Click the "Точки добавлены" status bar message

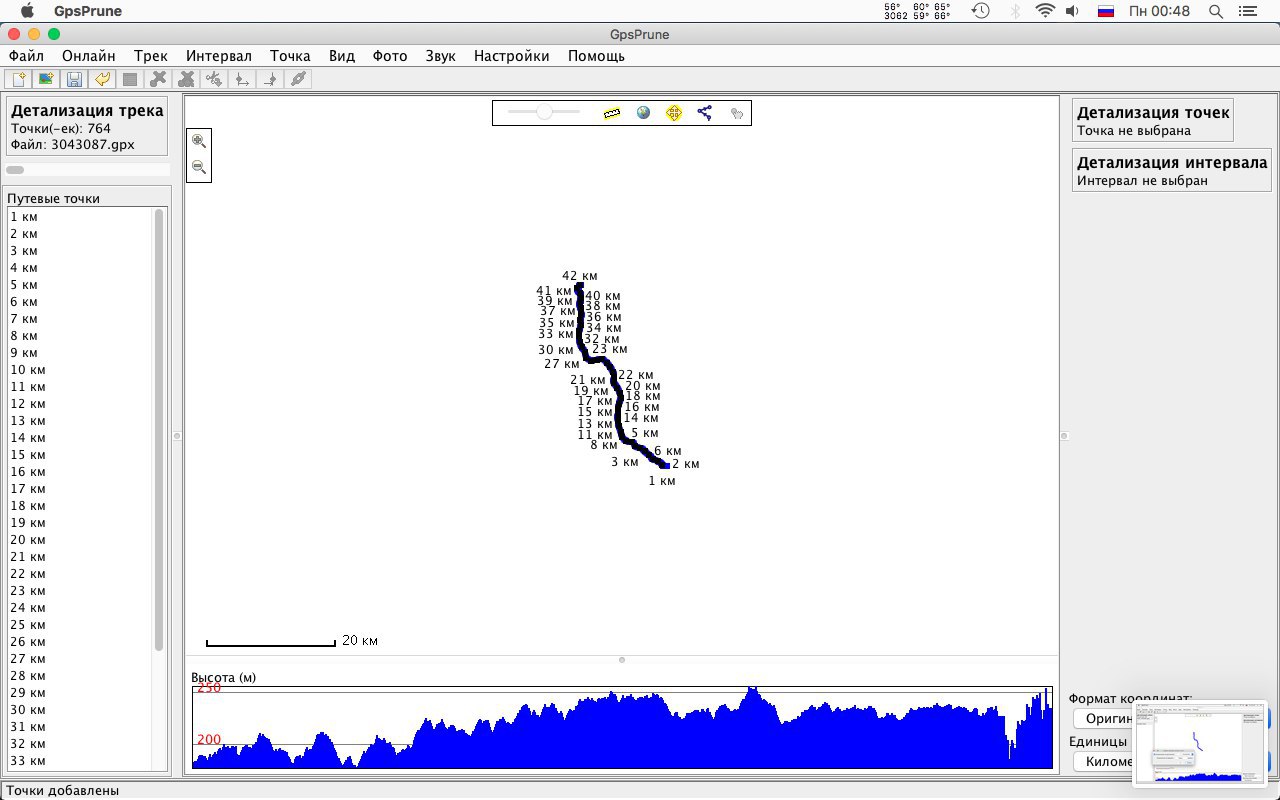click(63, 790)
